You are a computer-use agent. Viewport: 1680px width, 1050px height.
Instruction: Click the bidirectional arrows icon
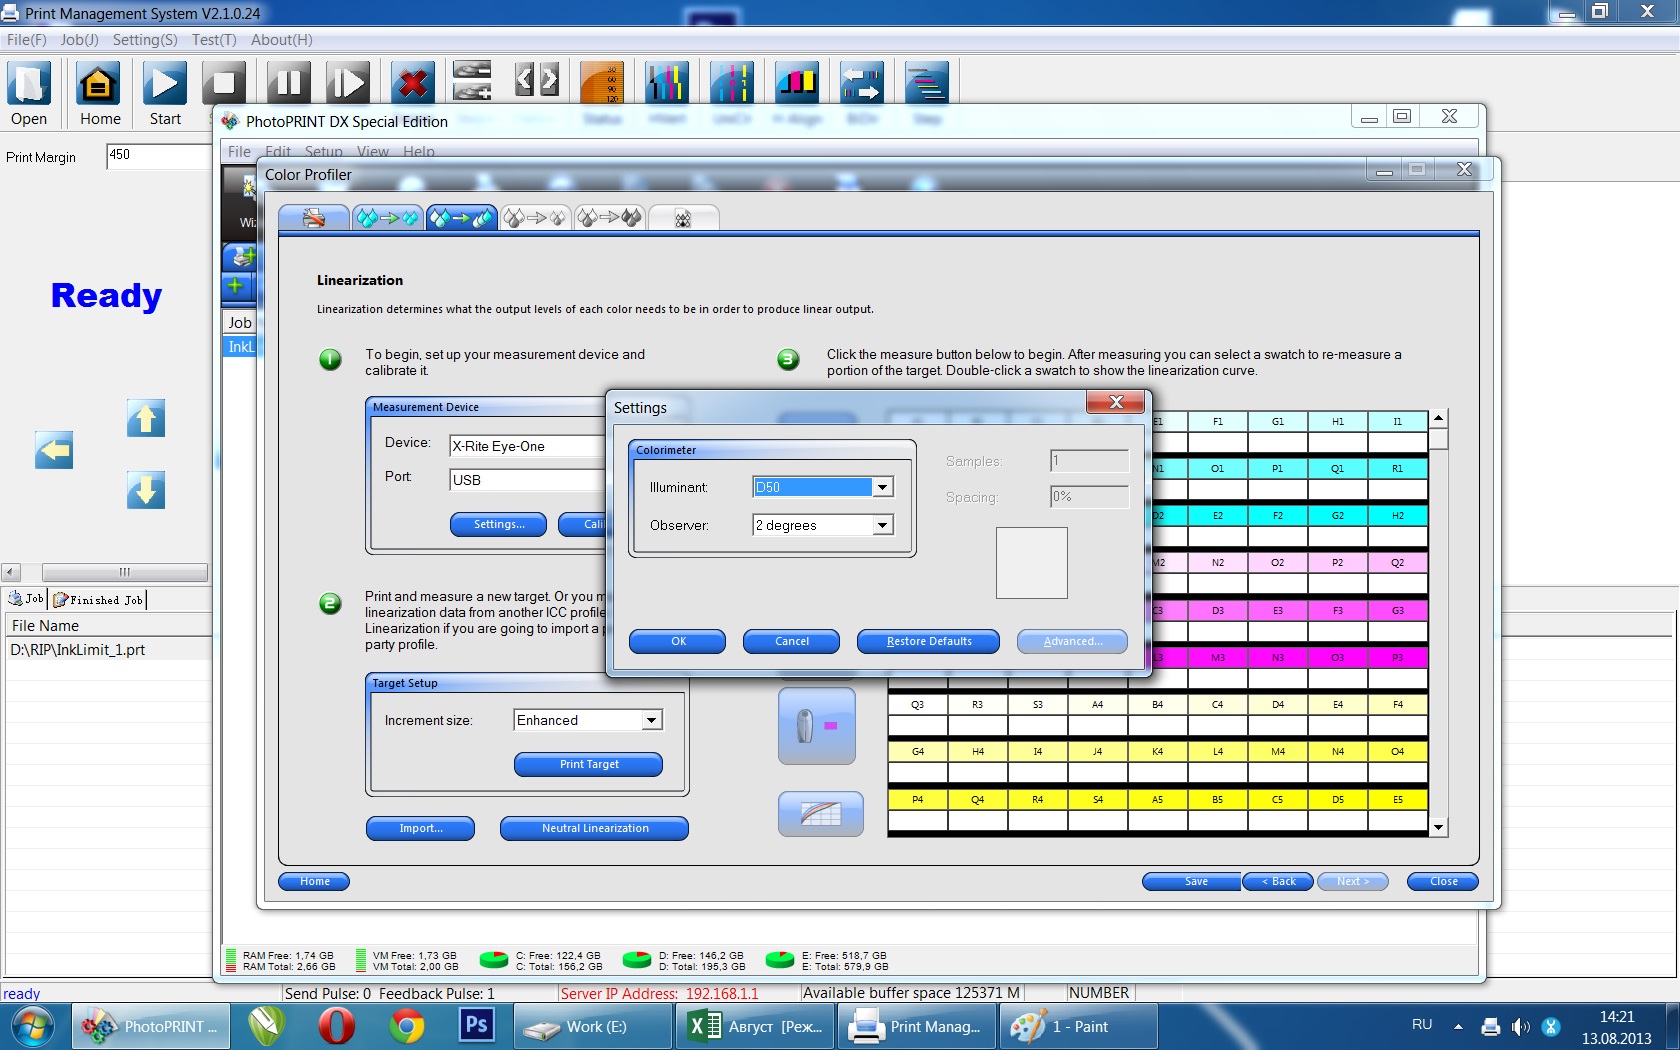pos(862,83)
